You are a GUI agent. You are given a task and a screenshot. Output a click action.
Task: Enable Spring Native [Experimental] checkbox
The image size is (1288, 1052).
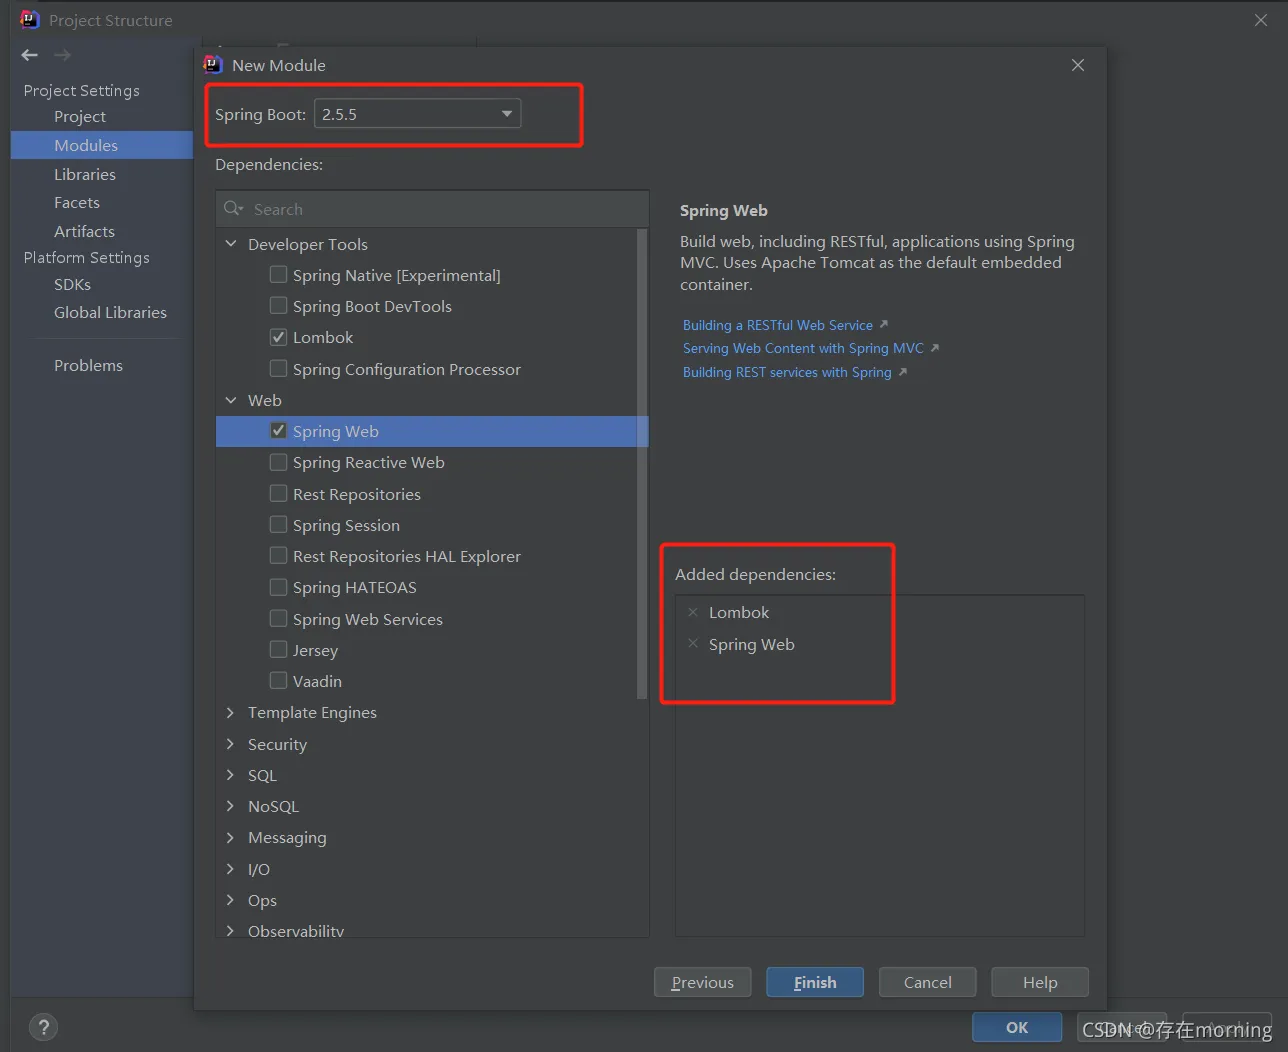pos(279,275)
